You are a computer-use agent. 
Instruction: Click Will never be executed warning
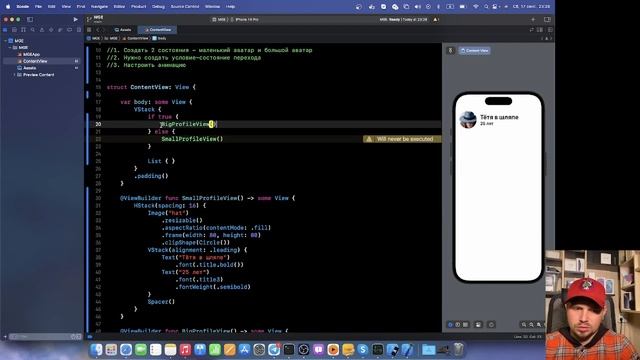click(402, 139)
